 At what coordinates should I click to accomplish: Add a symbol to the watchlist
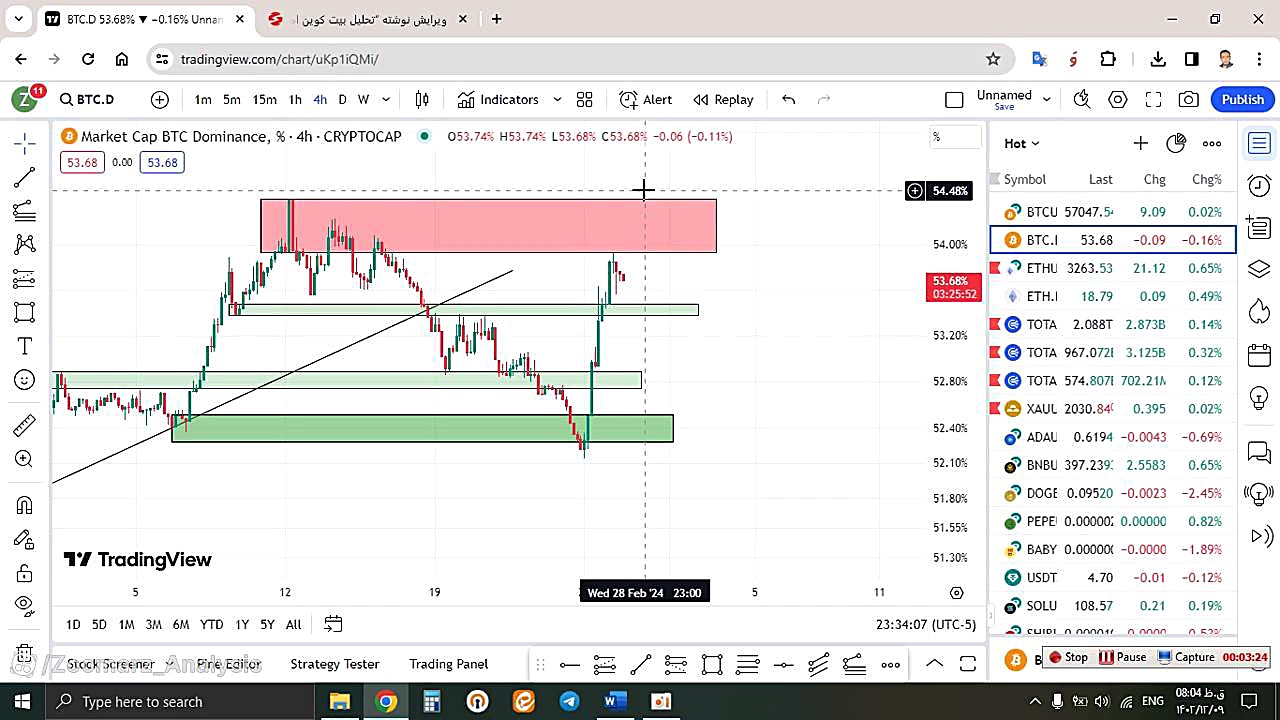coord(1140,143)
